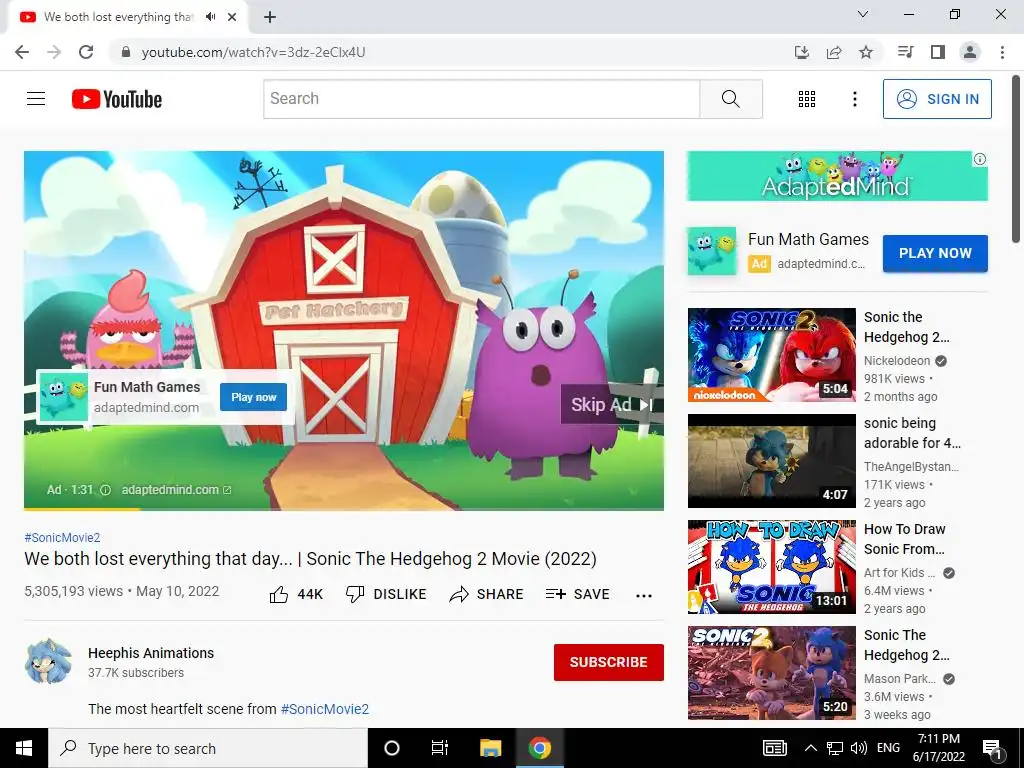Save video to playlist via SAVE
Image resolution: width=1024 pixels, height=768 pixels.
tap(577, 594)
